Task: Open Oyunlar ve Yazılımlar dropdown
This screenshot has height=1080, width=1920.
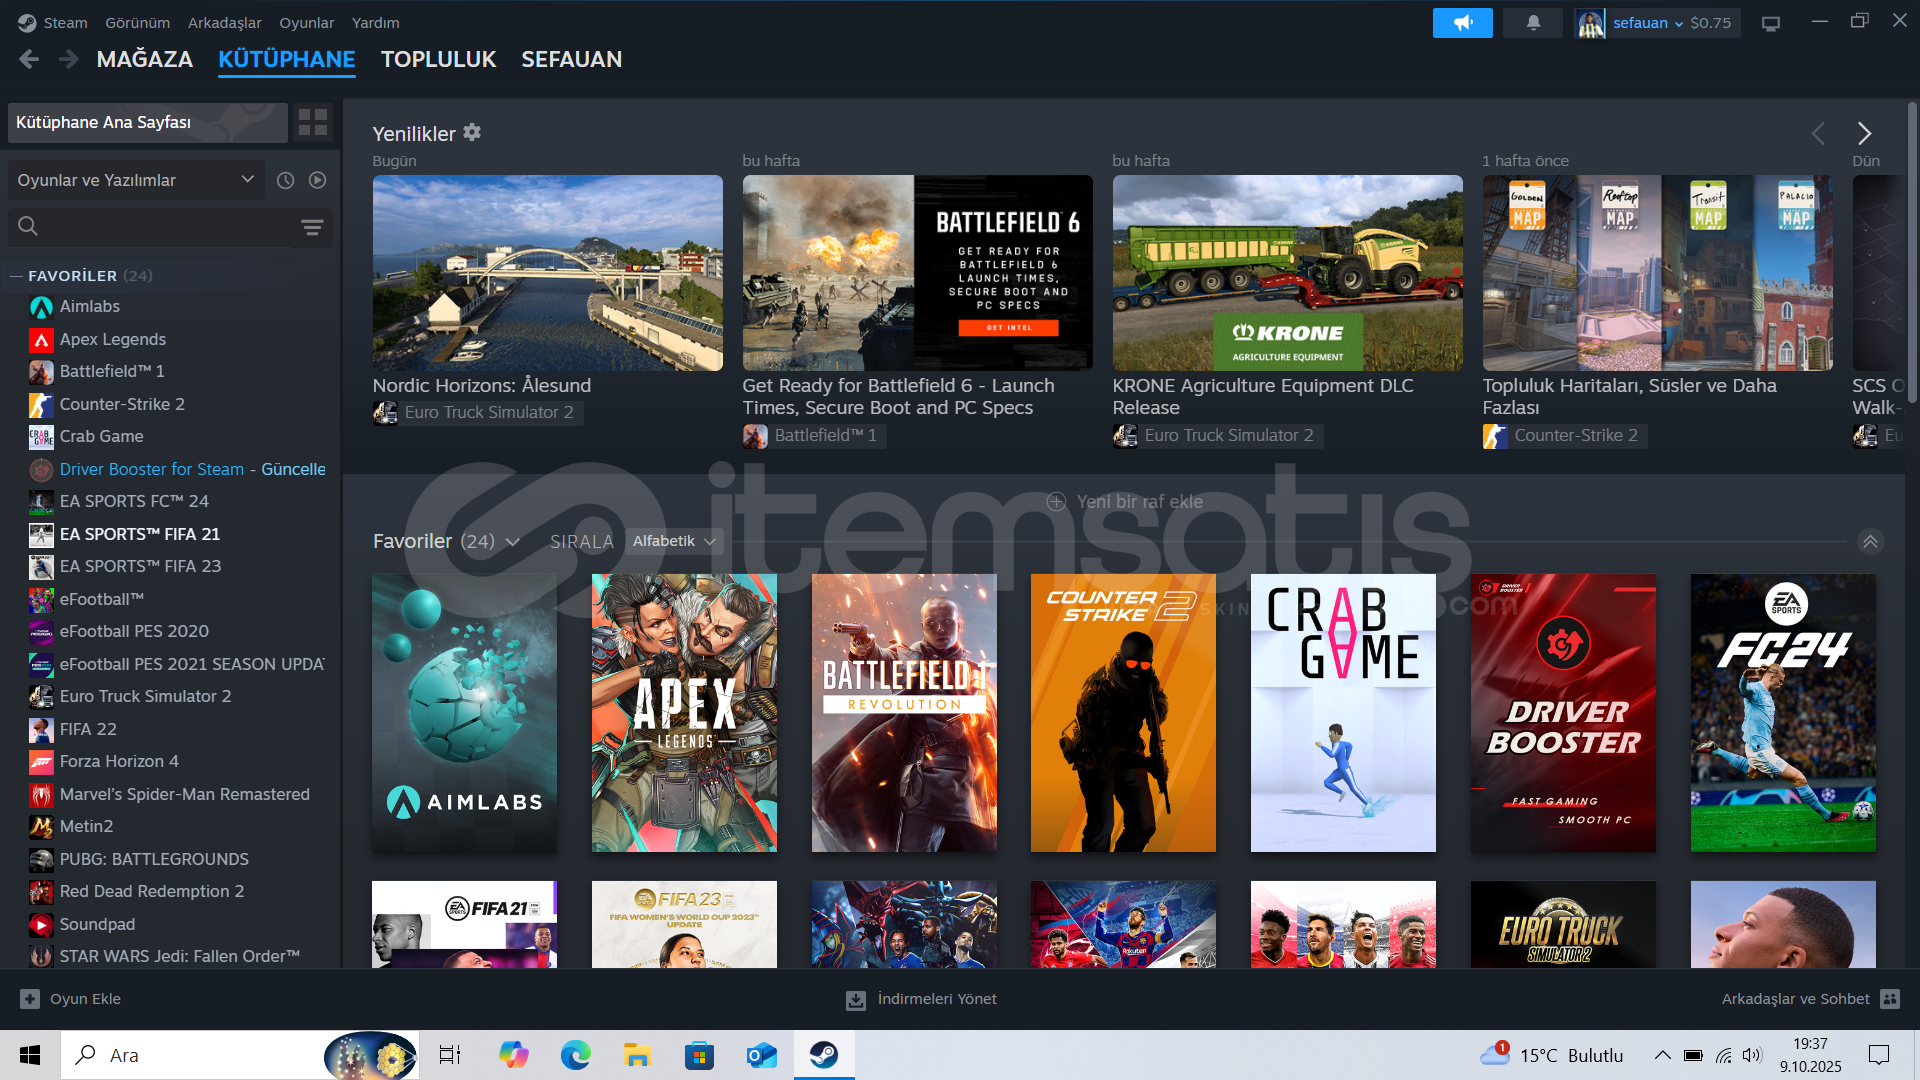Action: (135, 180)
